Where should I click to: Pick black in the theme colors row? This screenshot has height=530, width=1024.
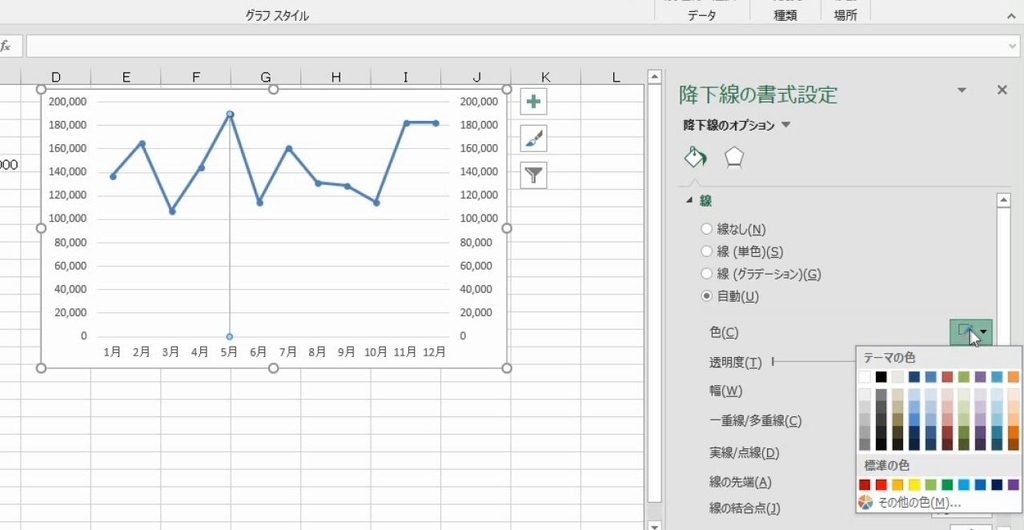coord(881,377)
